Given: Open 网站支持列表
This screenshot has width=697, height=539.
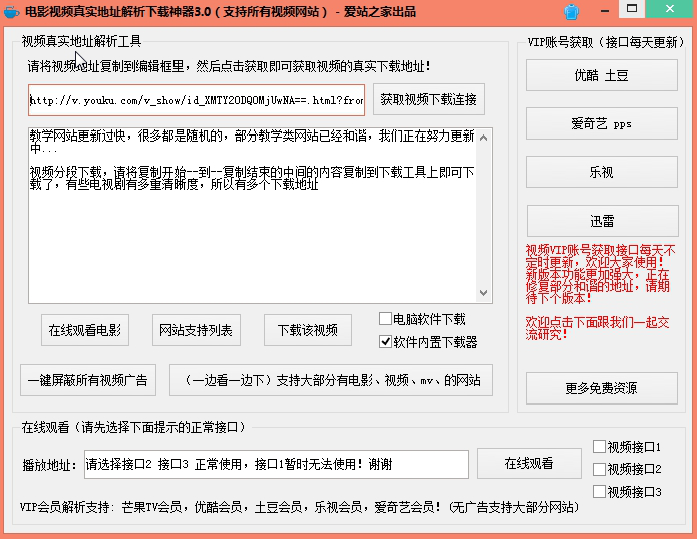Looking at the screenshot, I should click(196, 330).
